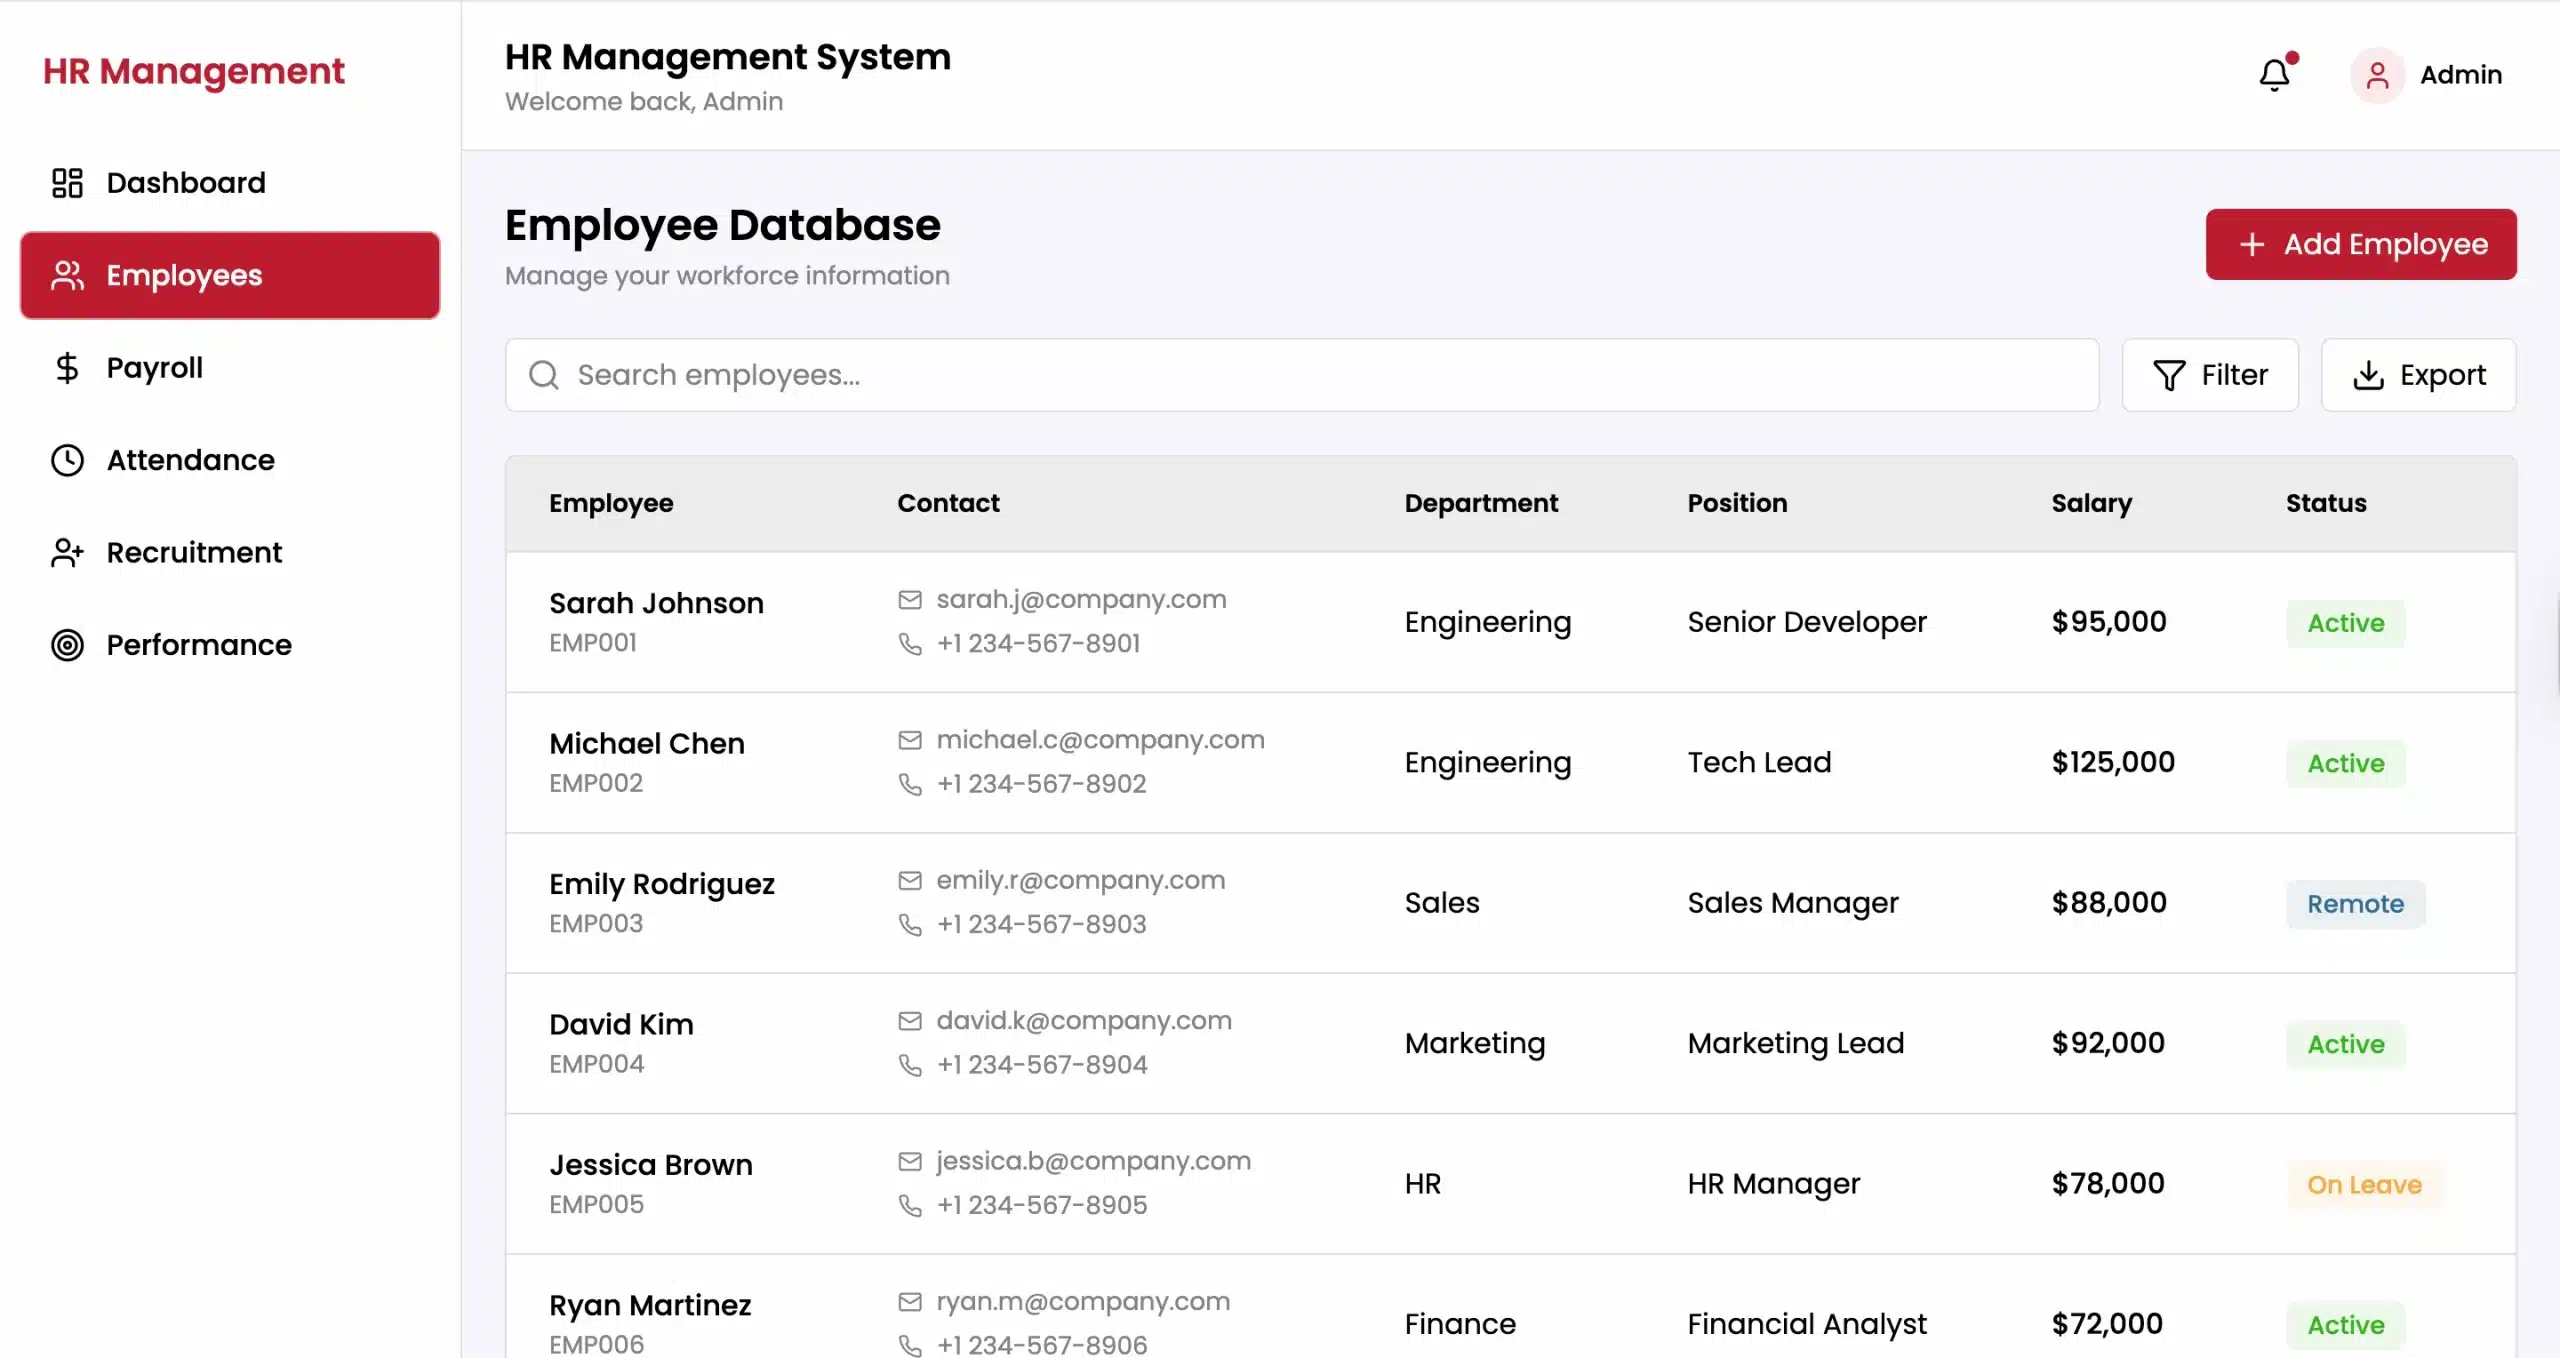Click the Payroll dollar sign icon

click(x=67, y=368)
